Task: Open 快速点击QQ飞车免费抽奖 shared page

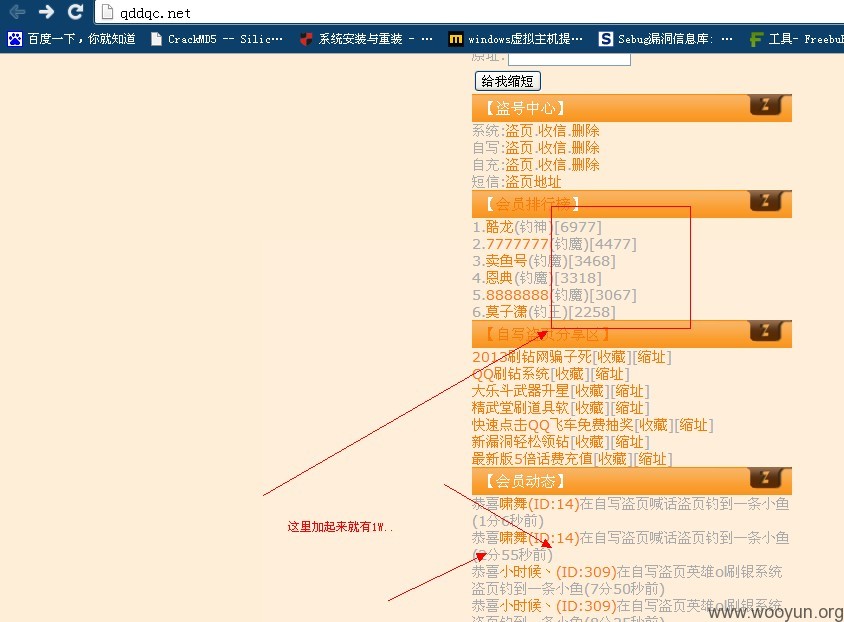Action: pyautogui.click(x=553, y=425)
